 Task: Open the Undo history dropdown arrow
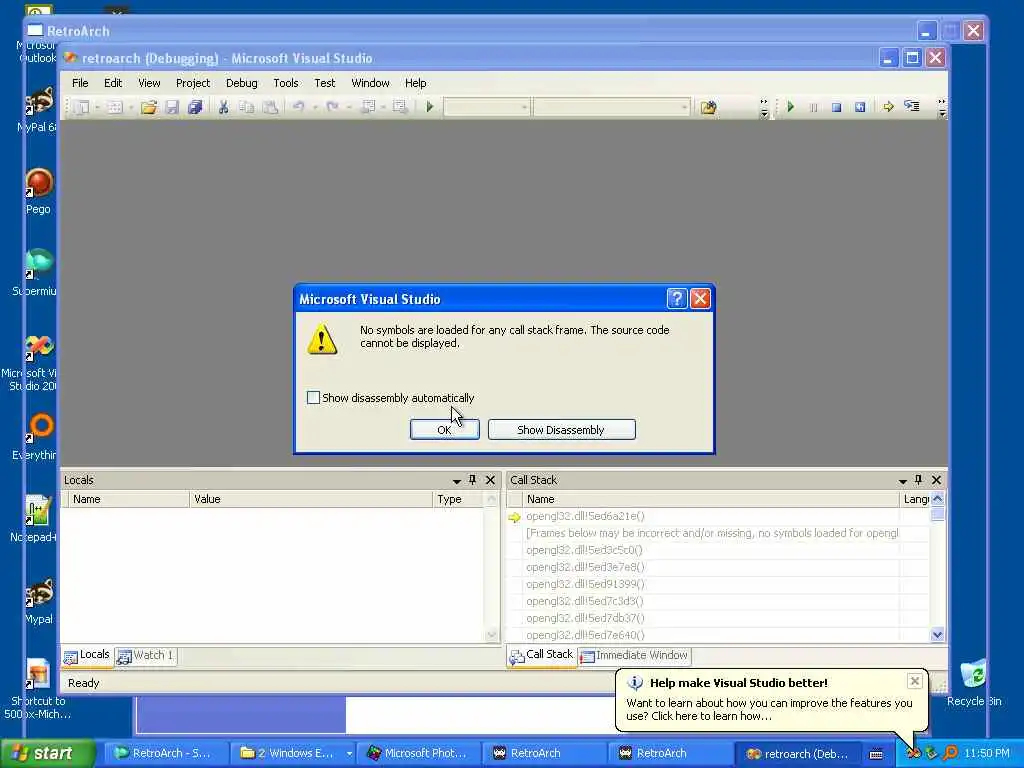click(315, 107)
